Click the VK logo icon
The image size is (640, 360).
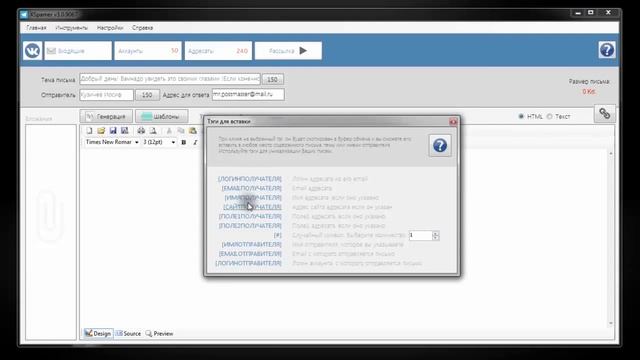(x=32, y=51)
